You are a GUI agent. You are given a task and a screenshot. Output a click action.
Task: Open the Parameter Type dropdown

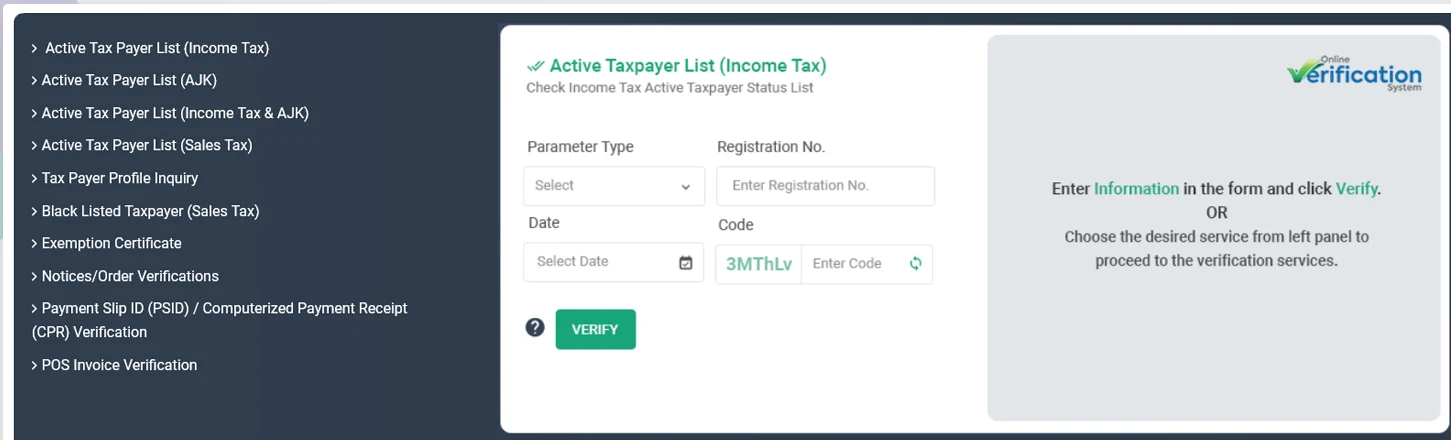(x=614, y=186)
